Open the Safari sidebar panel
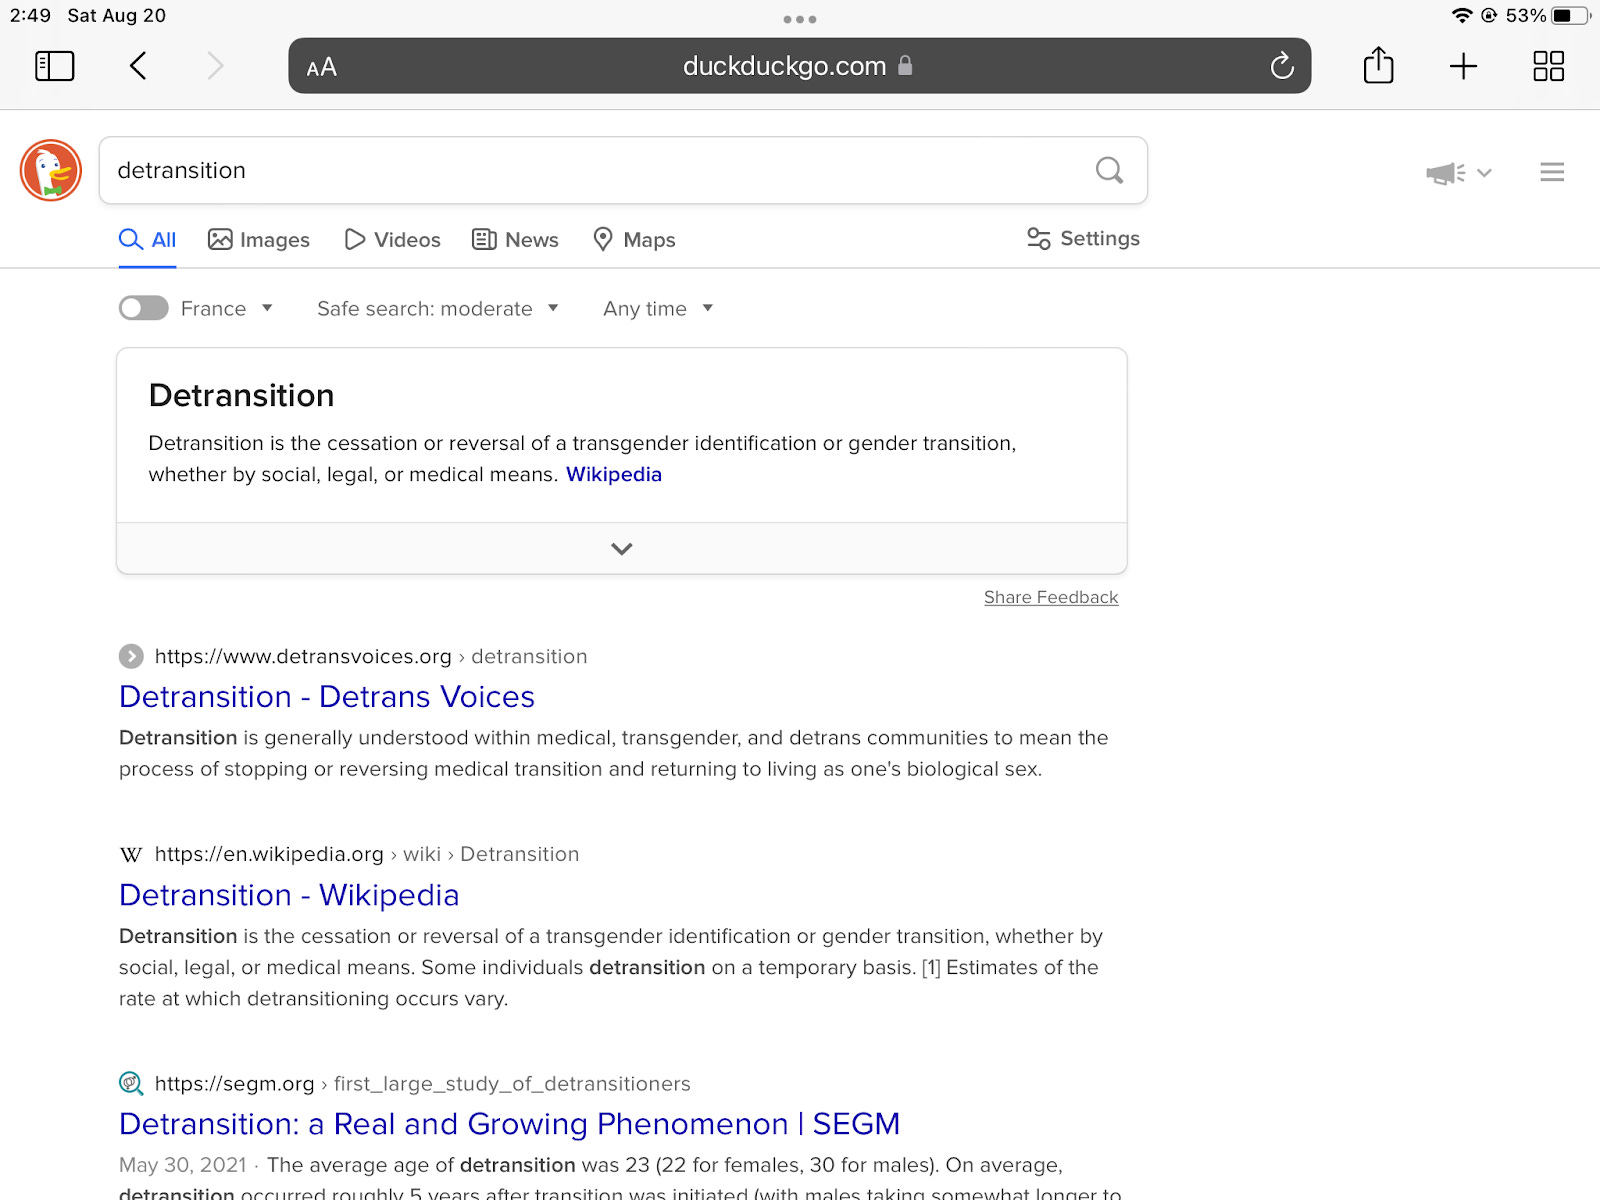Image resolution: width=1600 pixels, height=1200 pixels. 55,66
